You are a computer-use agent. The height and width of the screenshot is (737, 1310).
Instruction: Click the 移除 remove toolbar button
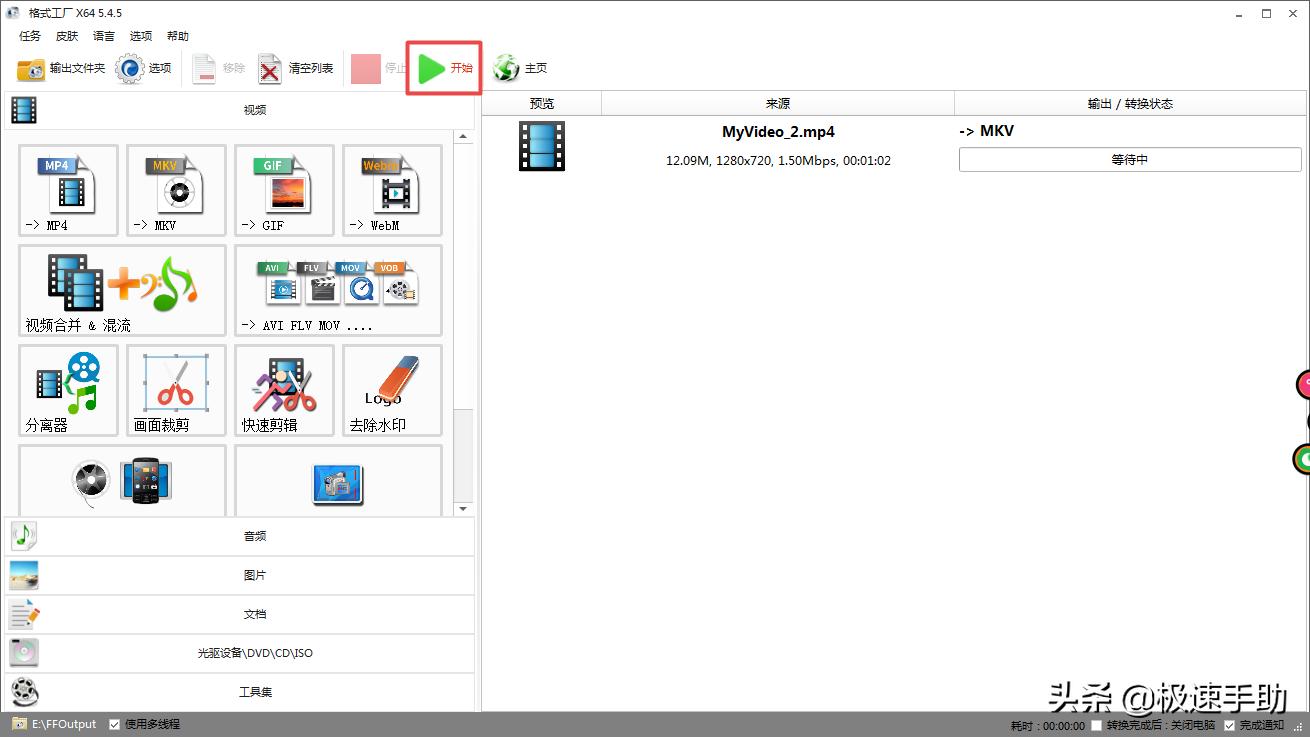[218, 68]
